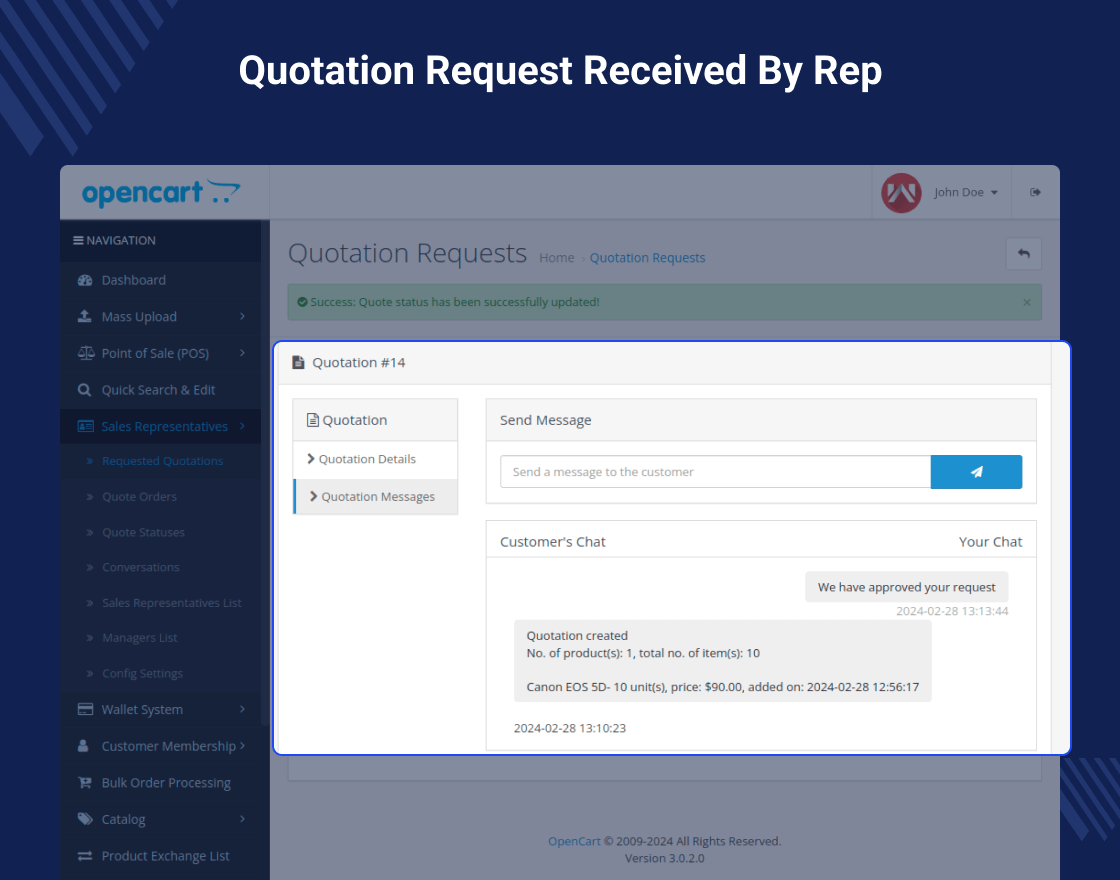Click the Mass Upload upload icon
The image size is (1120, 880).
(84, 316)
